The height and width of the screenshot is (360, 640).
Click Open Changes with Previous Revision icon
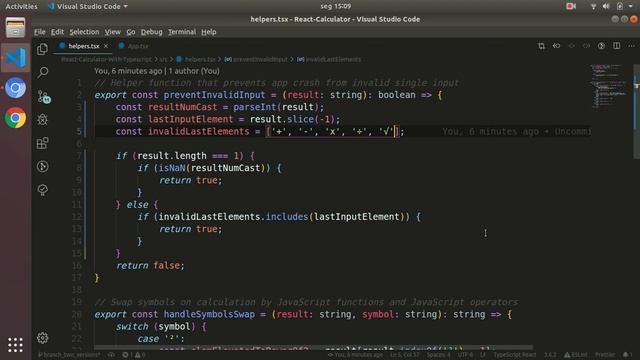click(x=556, y=46)
